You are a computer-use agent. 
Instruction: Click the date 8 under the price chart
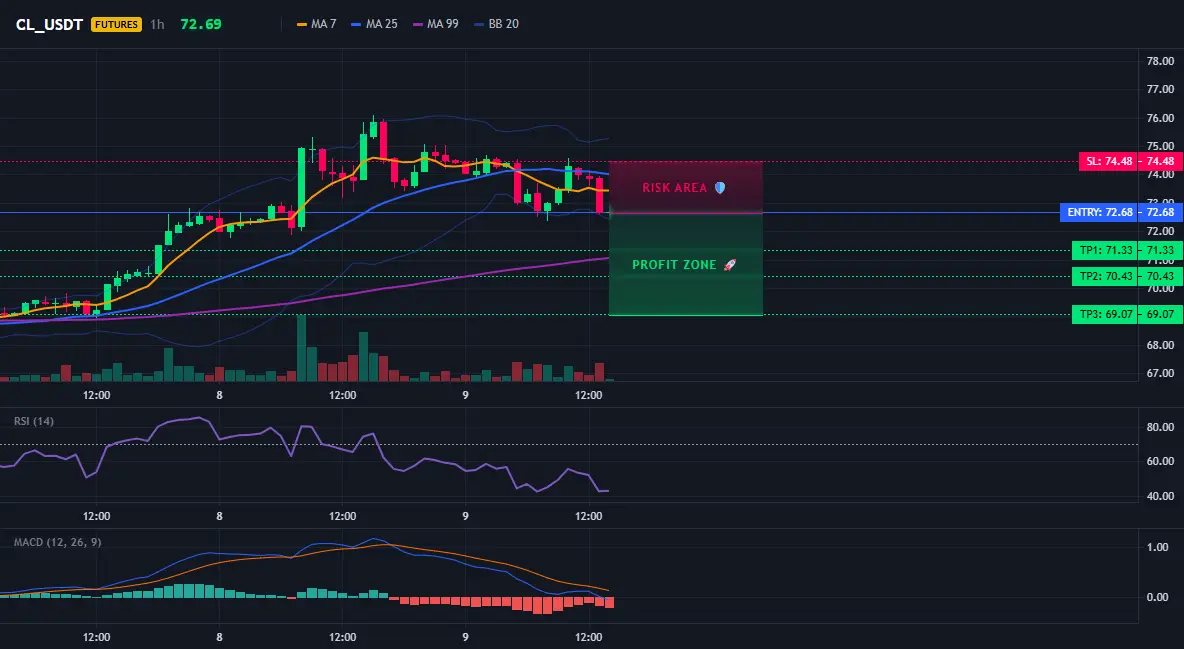point(220,395)
